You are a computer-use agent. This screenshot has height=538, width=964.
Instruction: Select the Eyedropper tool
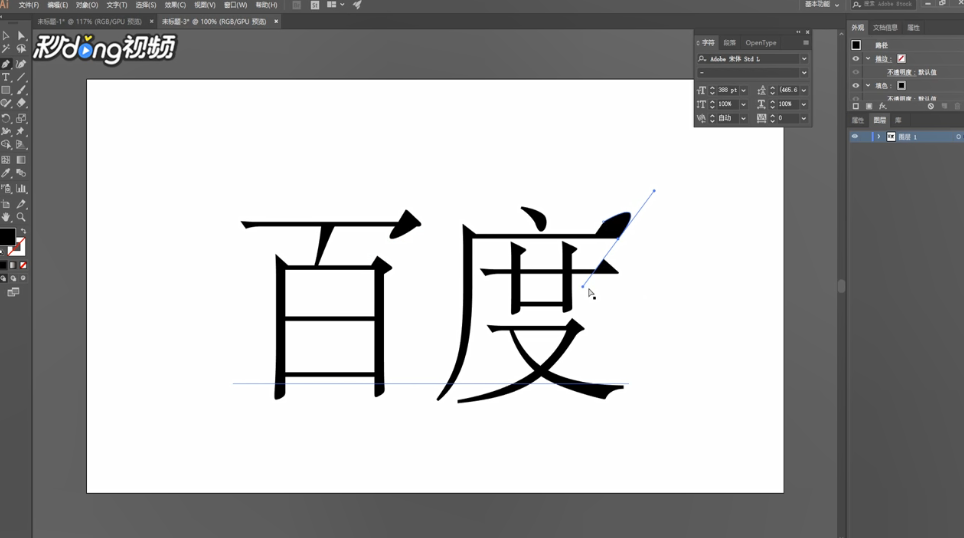[x=6, y=173]
